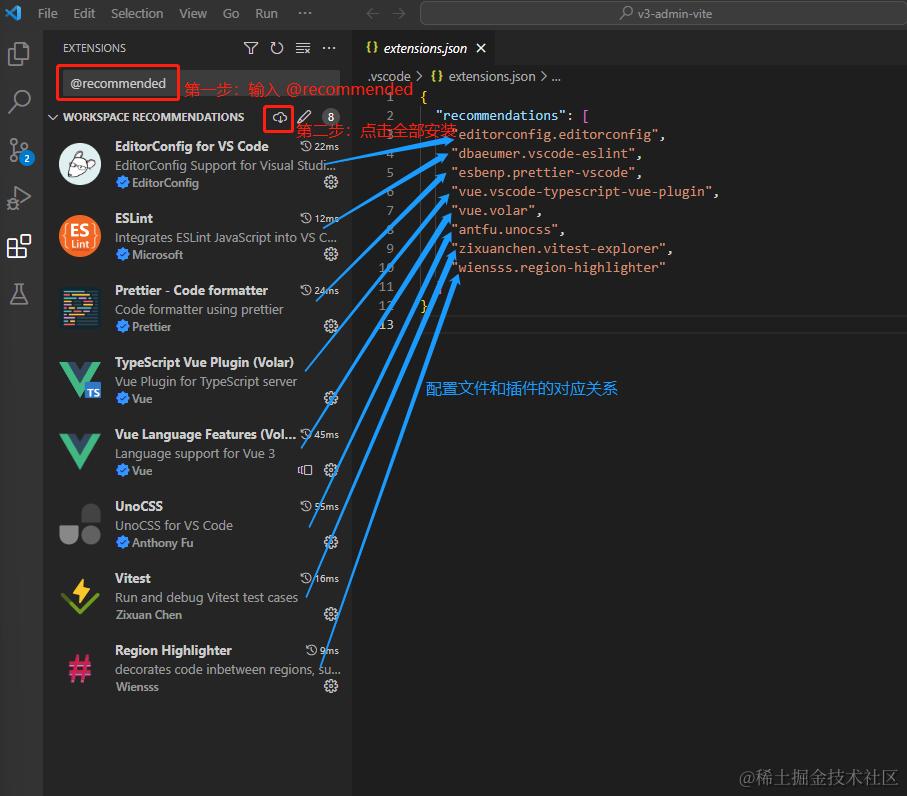Click the recommendations count badge 8
Viewport: 907px width, 796px height.
331,117
